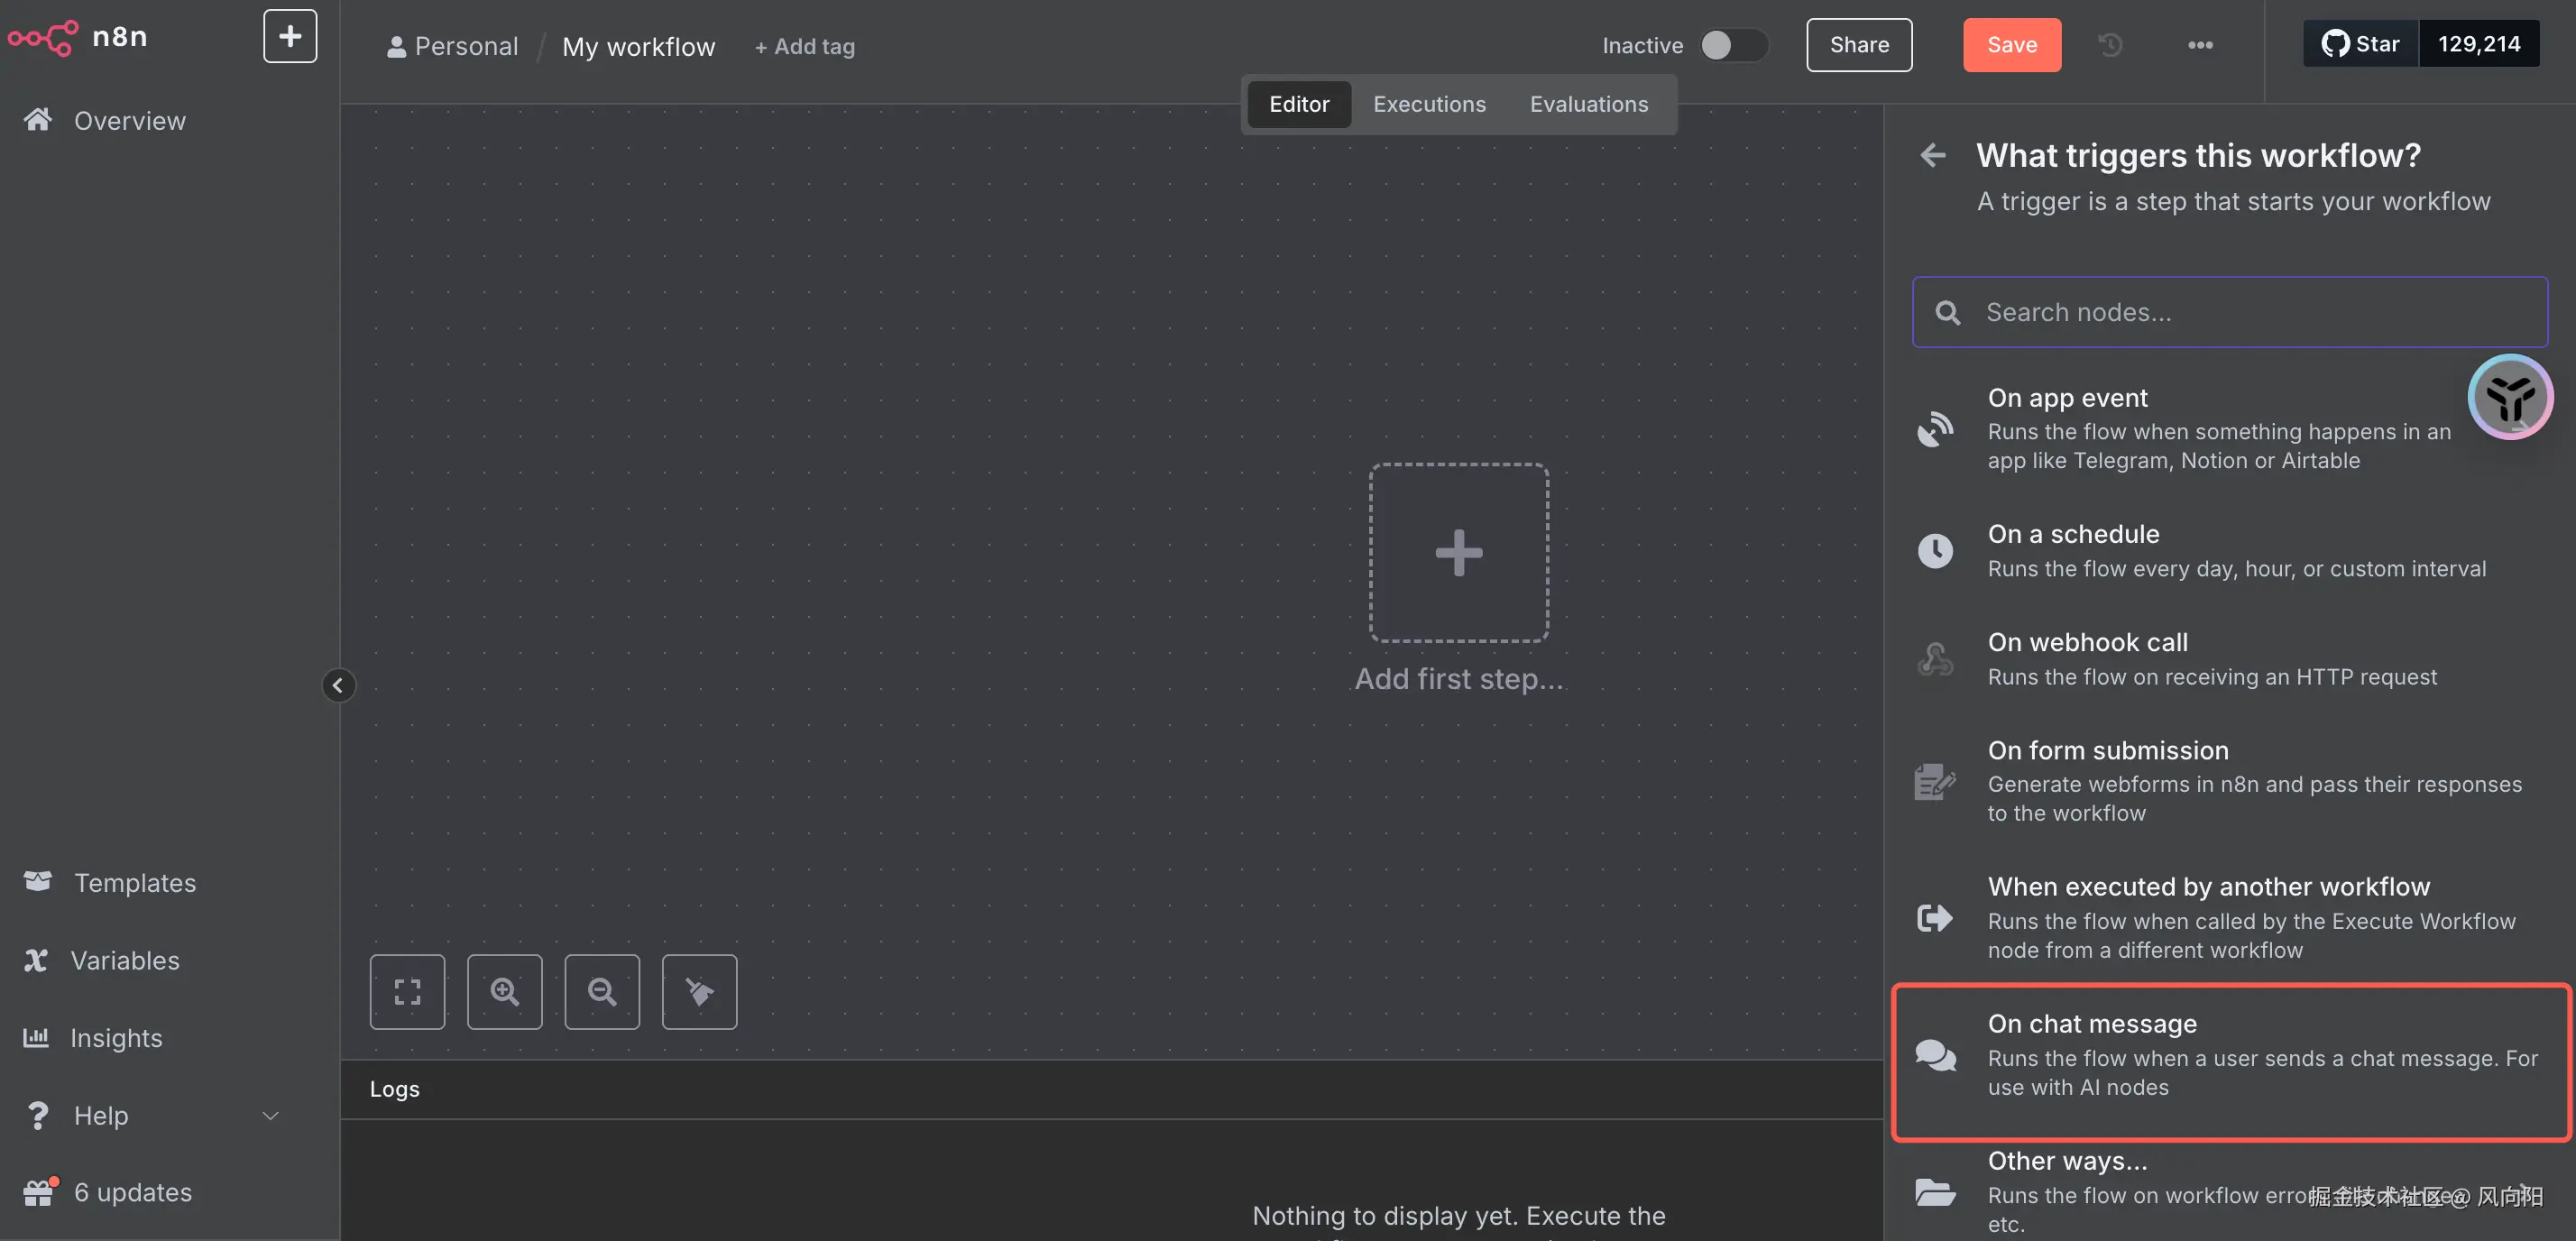Select the On chat message trigger

2230,1058
